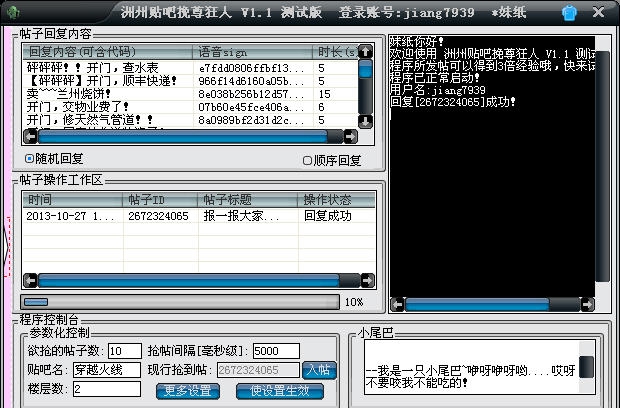Click right arrow of reply list horizontal scrollbar

350,136
